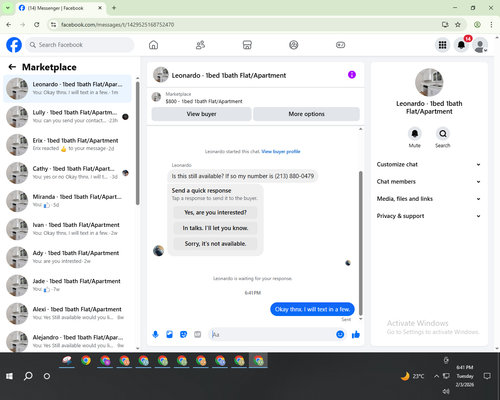Send a thumbs up like
Viewport: 500px width, 400px height.
point(356,334)
